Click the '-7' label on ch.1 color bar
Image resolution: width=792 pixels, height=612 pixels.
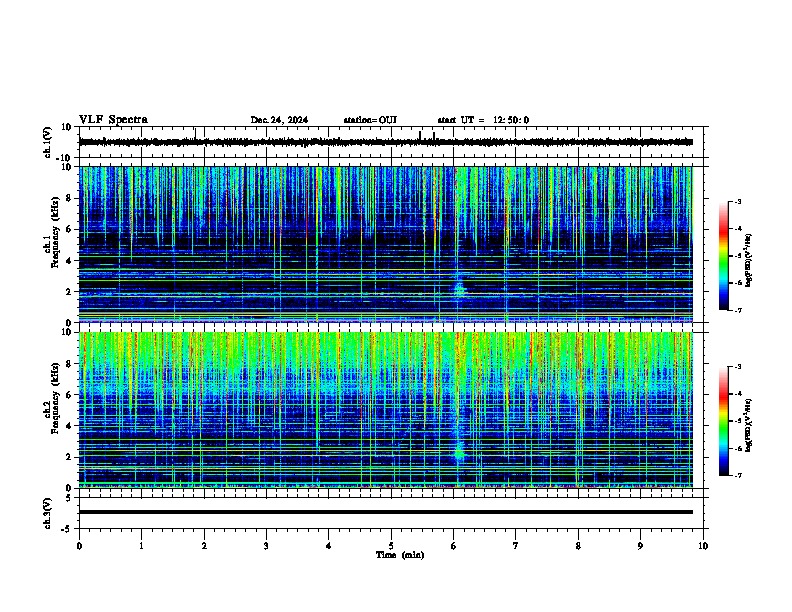[x=738, y=310]
